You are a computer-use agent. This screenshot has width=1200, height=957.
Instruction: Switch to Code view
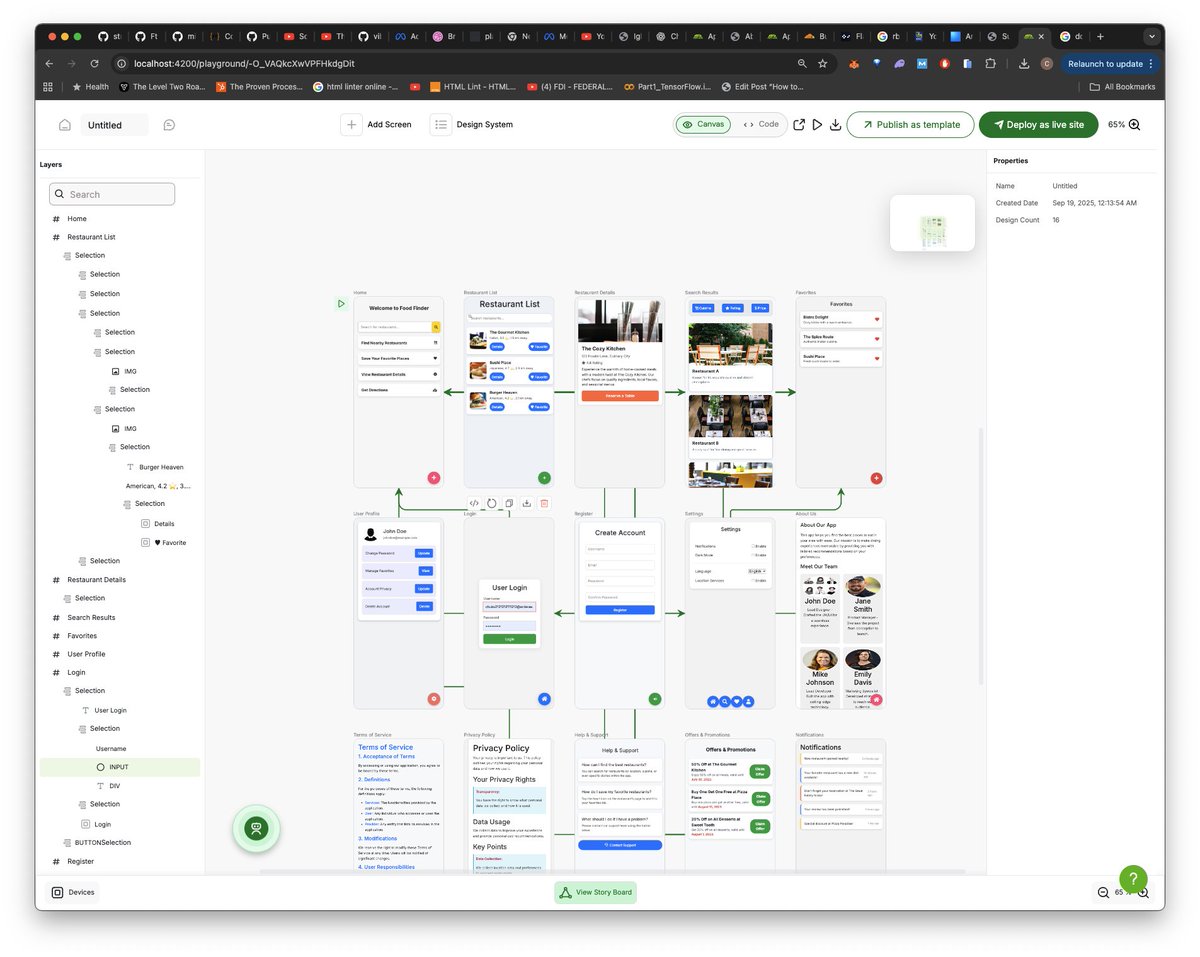tap(760, 124)
